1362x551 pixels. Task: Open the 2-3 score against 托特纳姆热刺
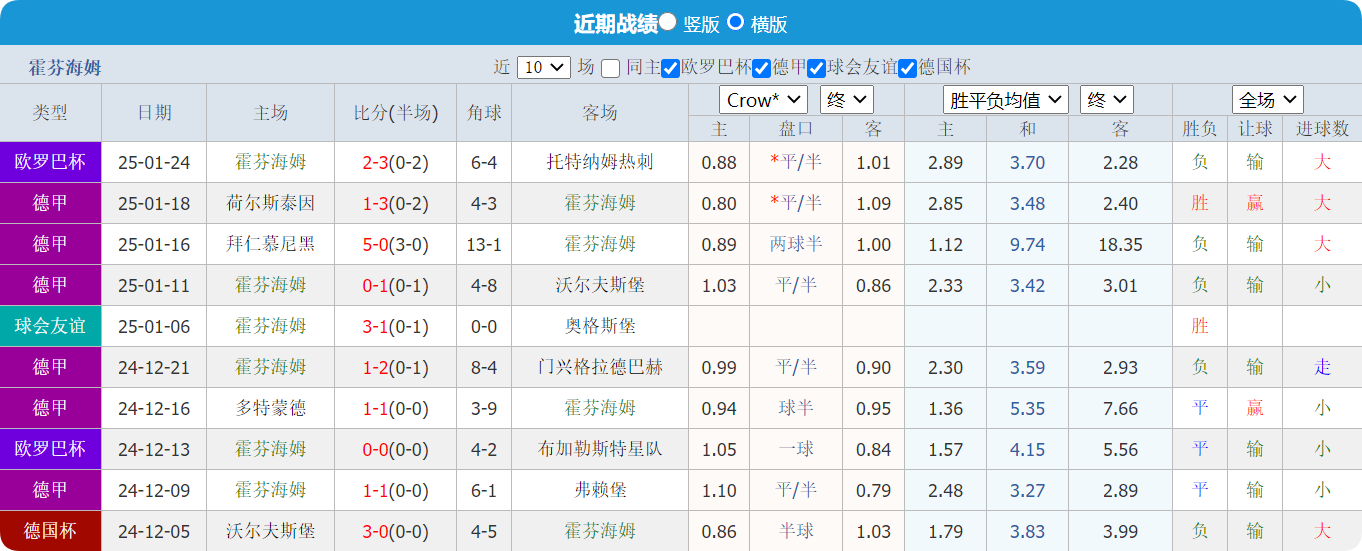(375, 162)
